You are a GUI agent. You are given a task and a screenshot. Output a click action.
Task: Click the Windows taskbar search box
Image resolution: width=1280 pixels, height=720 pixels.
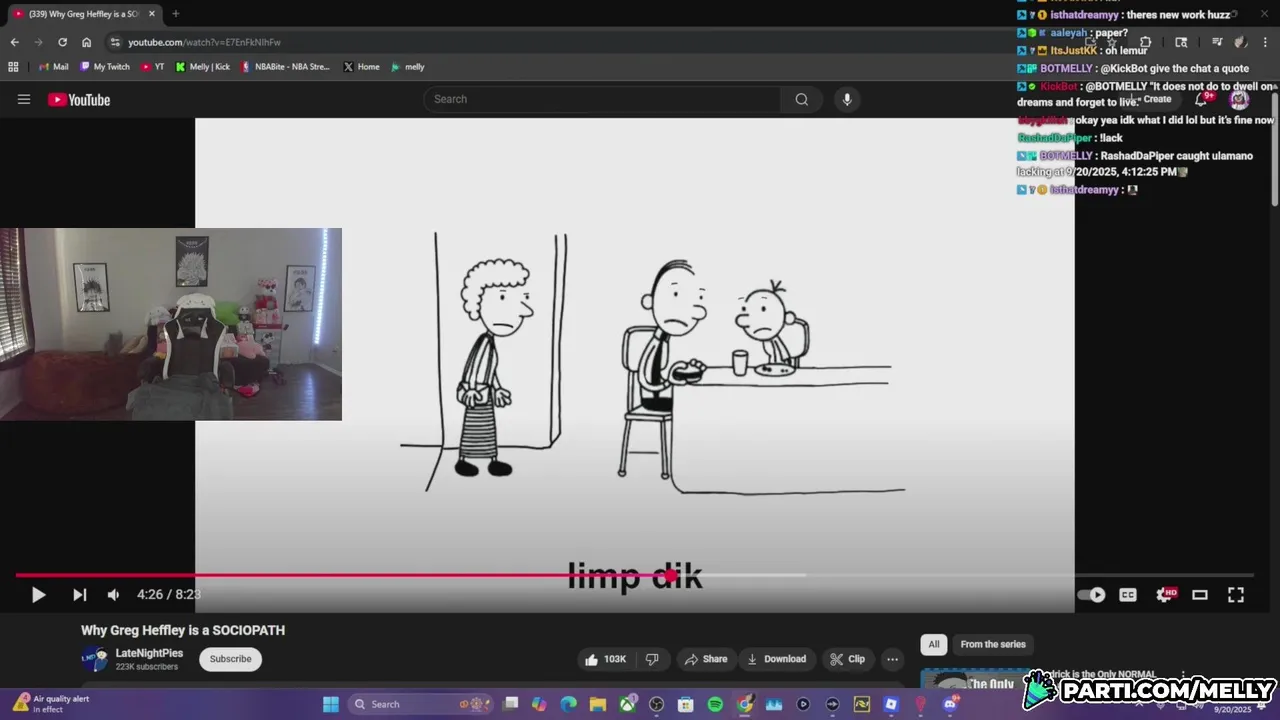(420, 704)
